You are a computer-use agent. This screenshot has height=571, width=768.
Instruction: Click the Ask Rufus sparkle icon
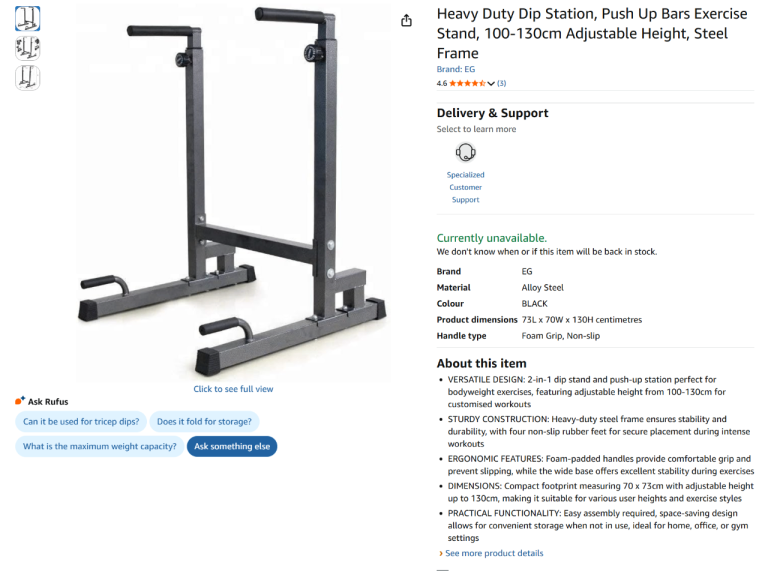pos(20,401)
